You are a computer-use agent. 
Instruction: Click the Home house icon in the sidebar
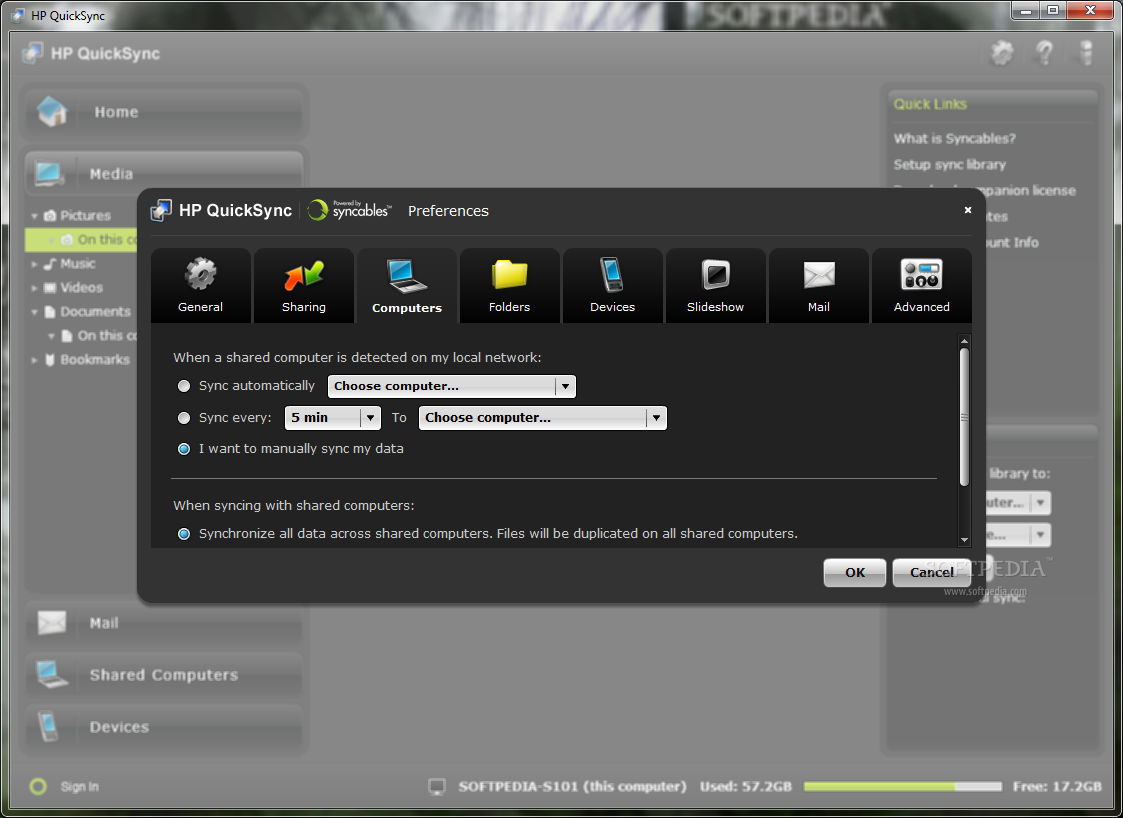(52, 111)
